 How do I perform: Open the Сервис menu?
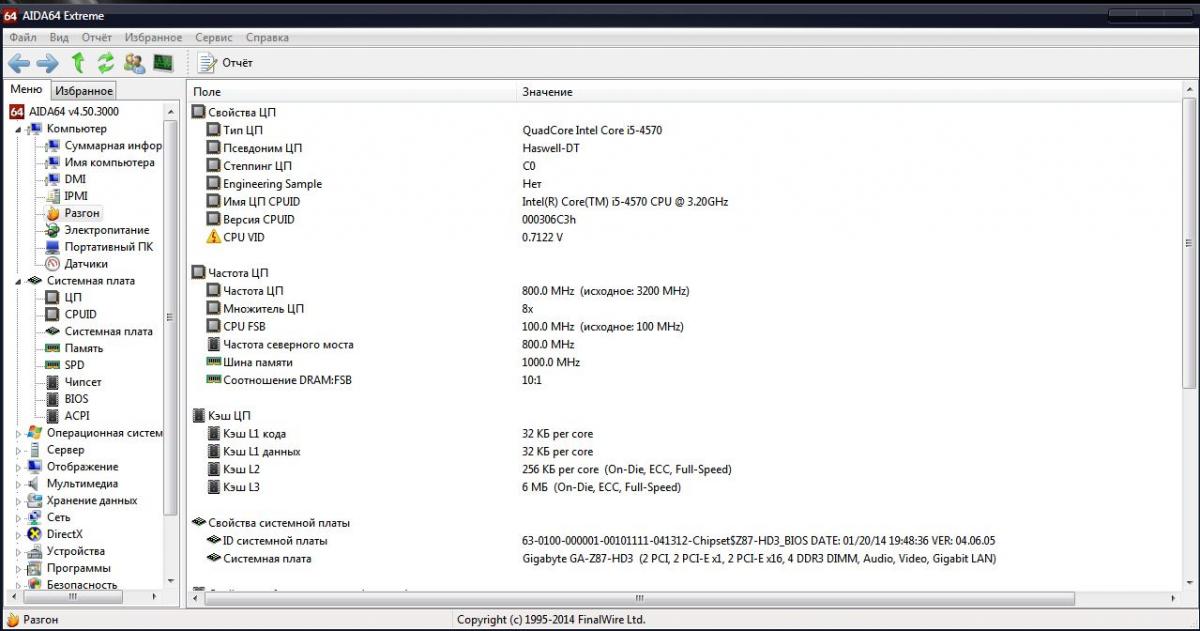pos(213,37)
